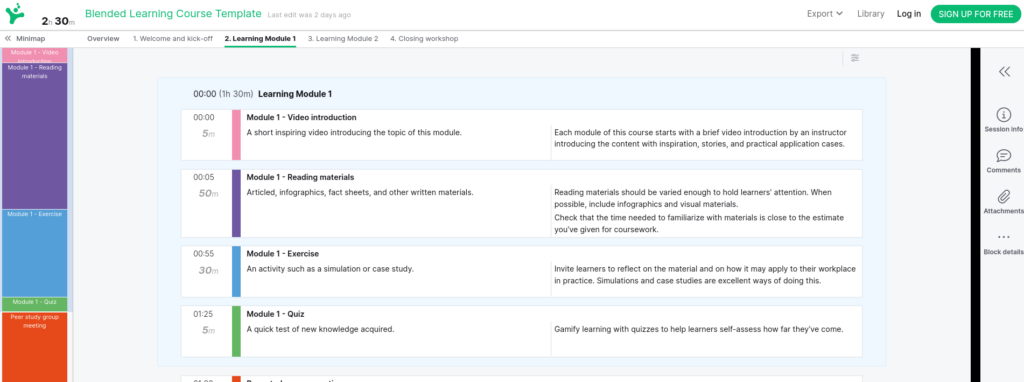Screen dimensions: 1024x382
Task: Switch to Learning Module 2 tab
Action: [343, 39]
